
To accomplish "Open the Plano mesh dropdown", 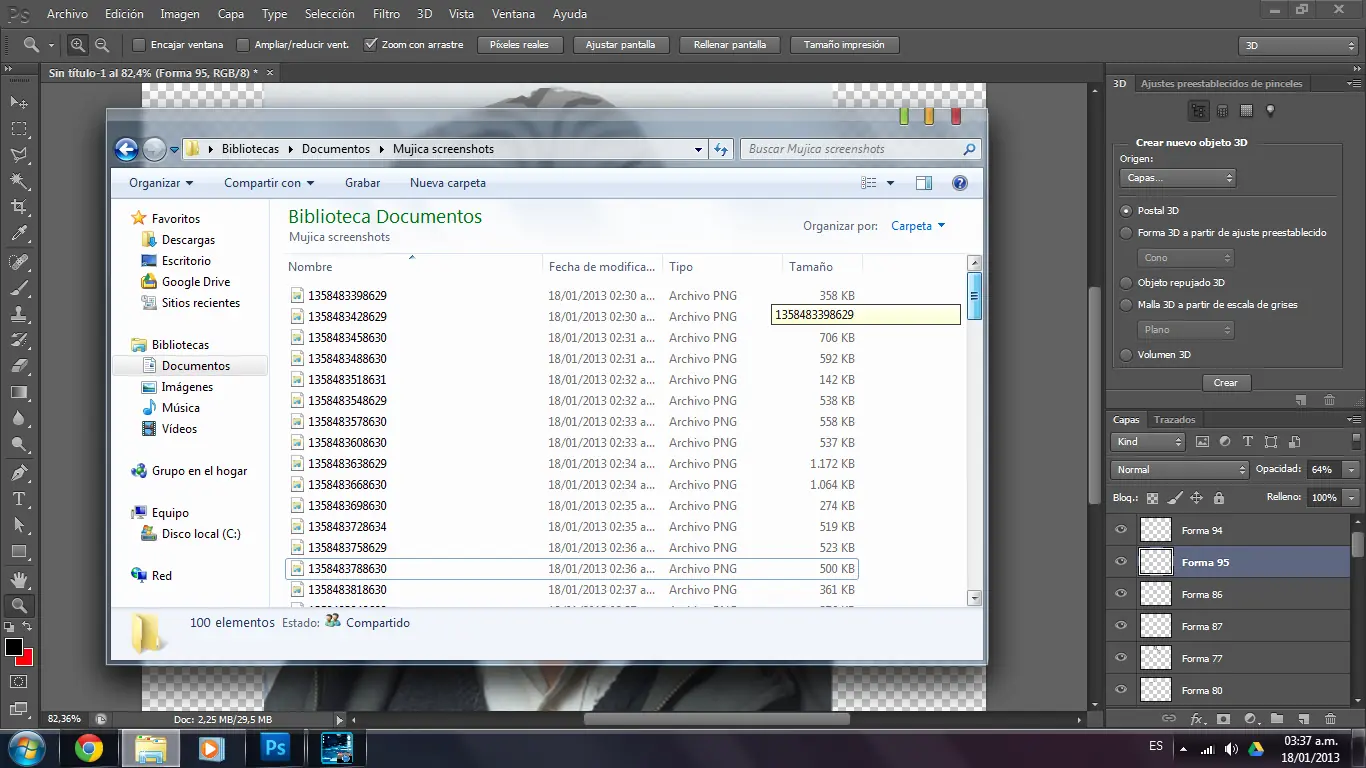I will point(1186,330).
